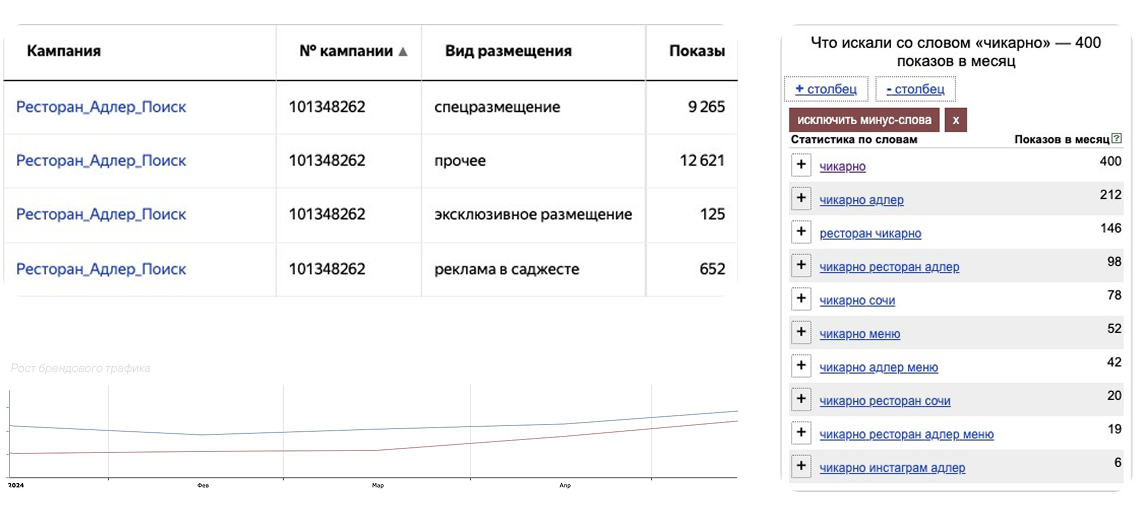Click the Мар marker on chart axis
This screenshot has width=1140, height=519.
pos(377,485)
